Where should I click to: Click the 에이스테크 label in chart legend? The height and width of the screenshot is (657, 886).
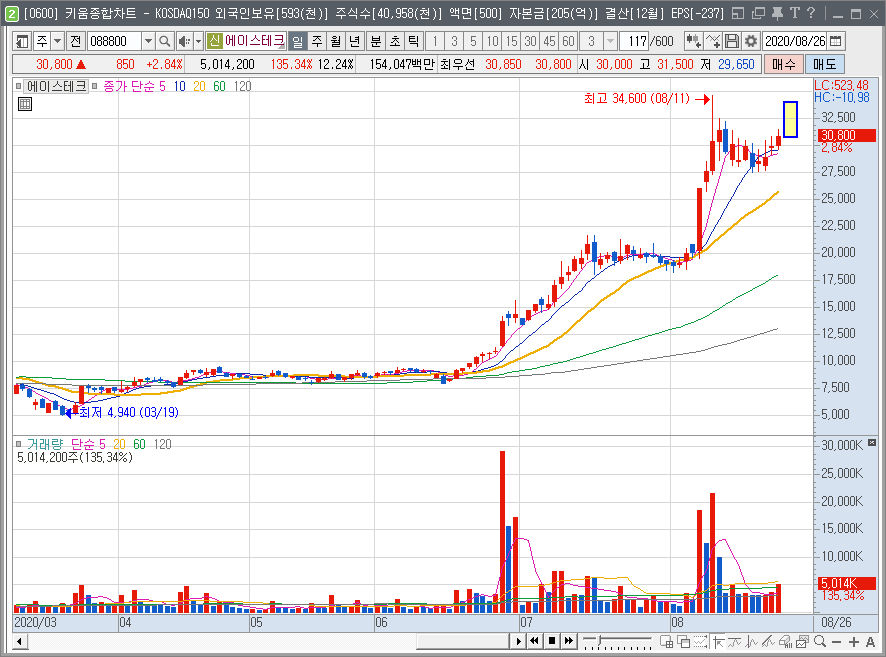[56, 86]
